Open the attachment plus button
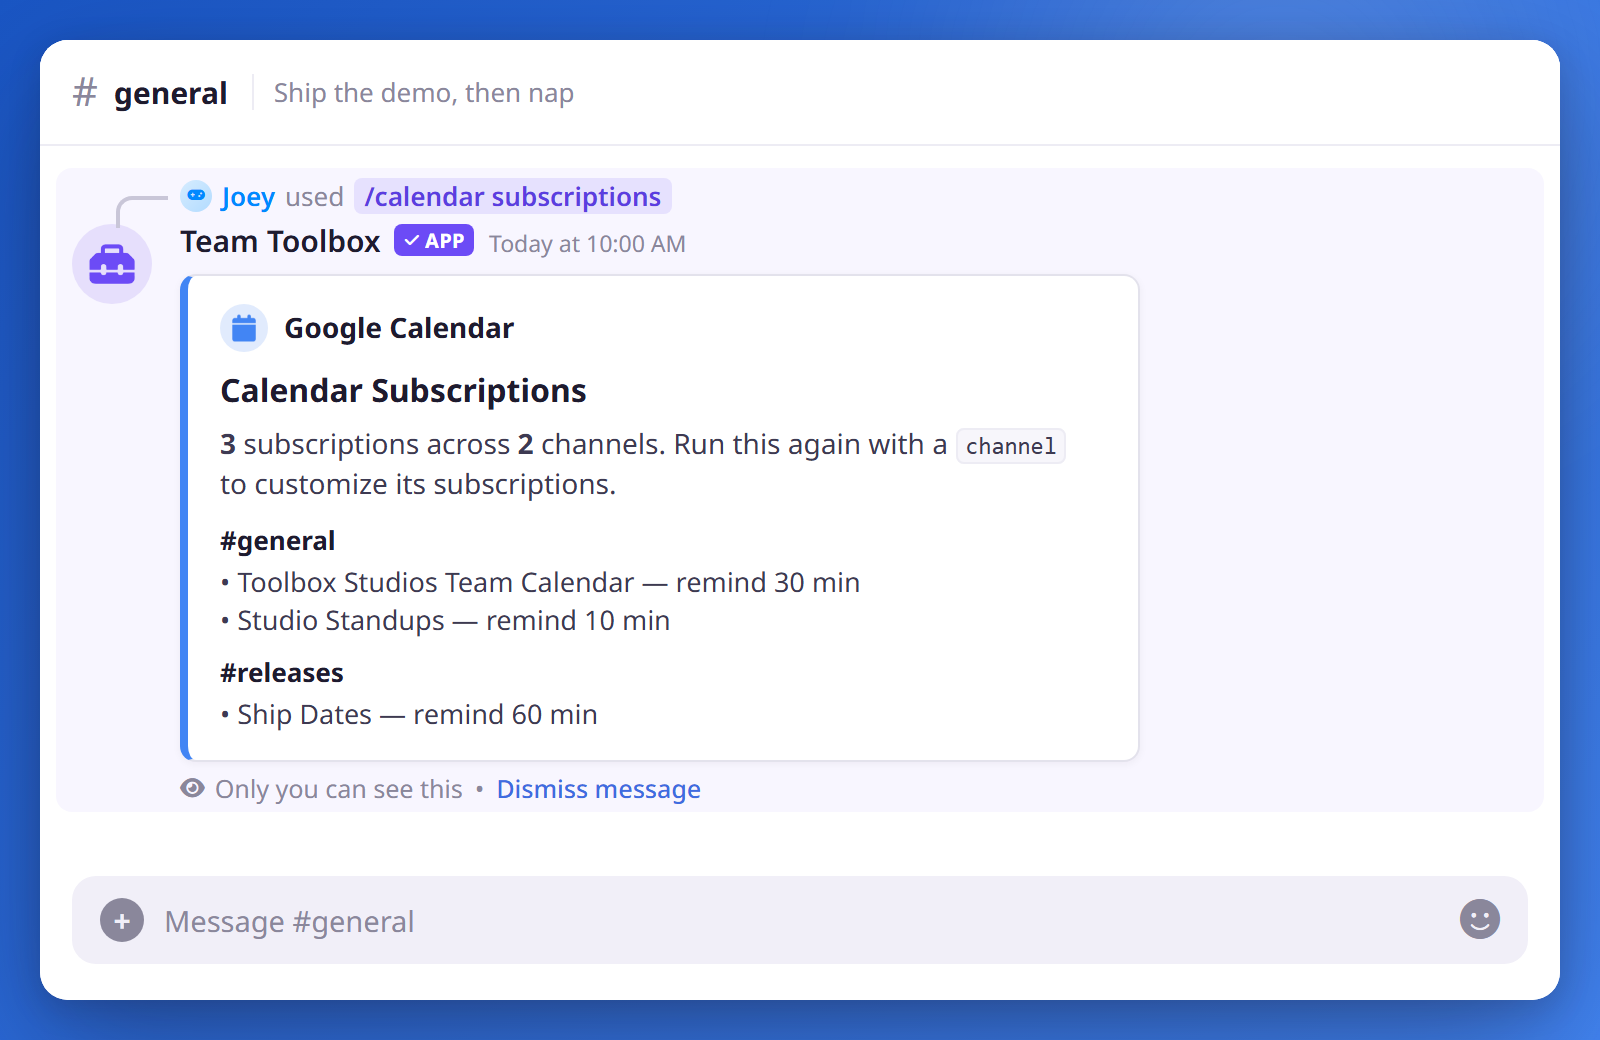Screen dimensions: 1600x1040 click(122, 920)
